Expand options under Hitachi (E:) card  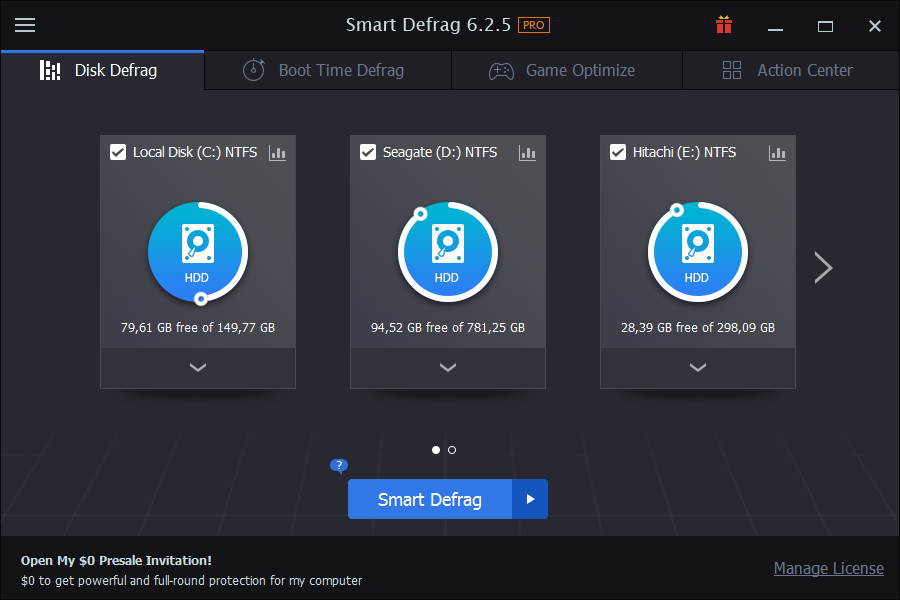tap(698, 367)
